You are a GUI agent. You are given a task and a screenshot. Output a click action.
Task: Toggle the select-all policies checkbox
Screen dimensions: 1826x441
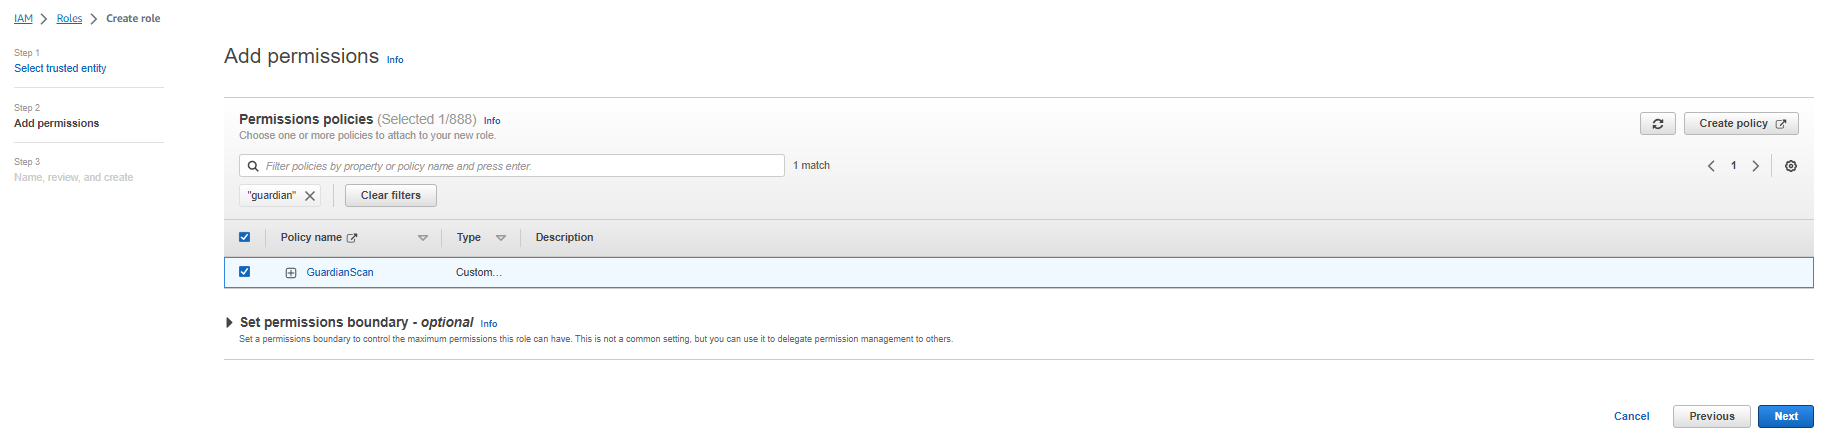(x=244, y=237)
